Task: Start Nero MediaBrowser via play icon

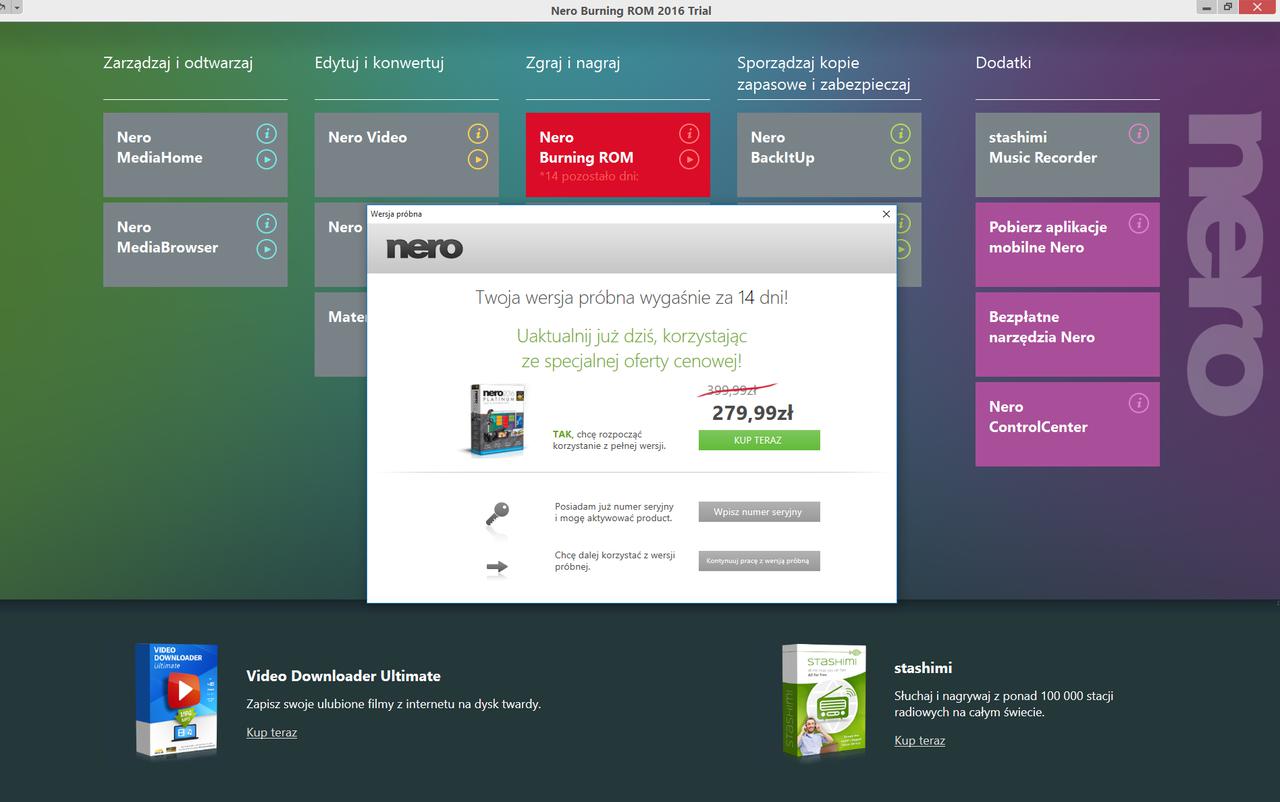Action: tap(266, 249)
